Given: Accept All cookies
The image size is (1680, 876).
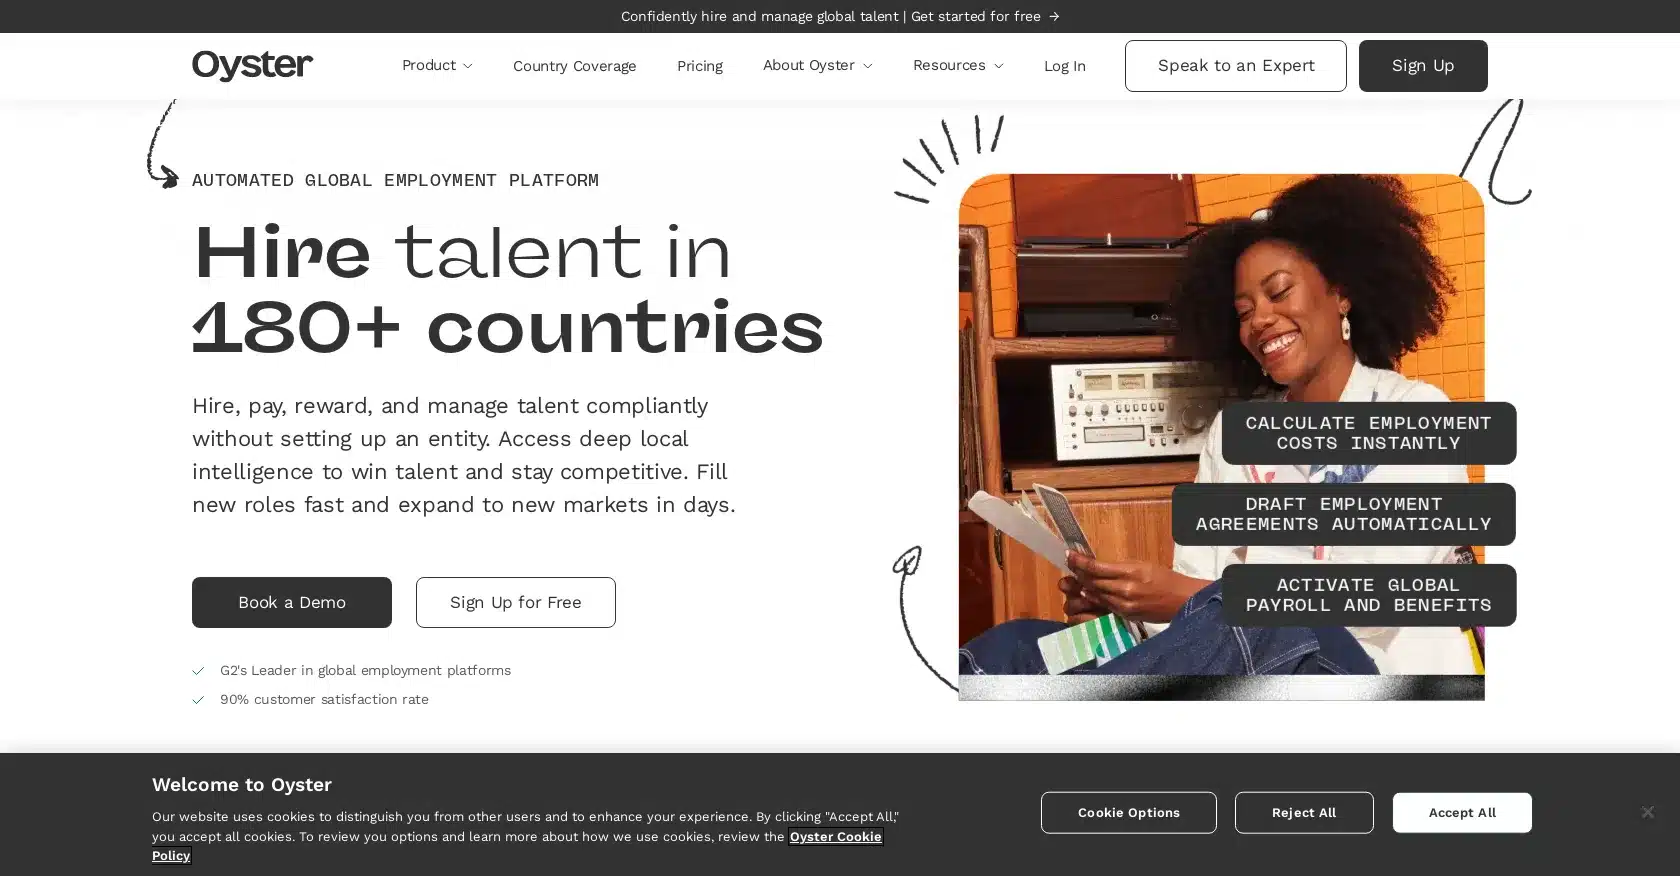Looking at the screenshot, I should click(1461, 812).
